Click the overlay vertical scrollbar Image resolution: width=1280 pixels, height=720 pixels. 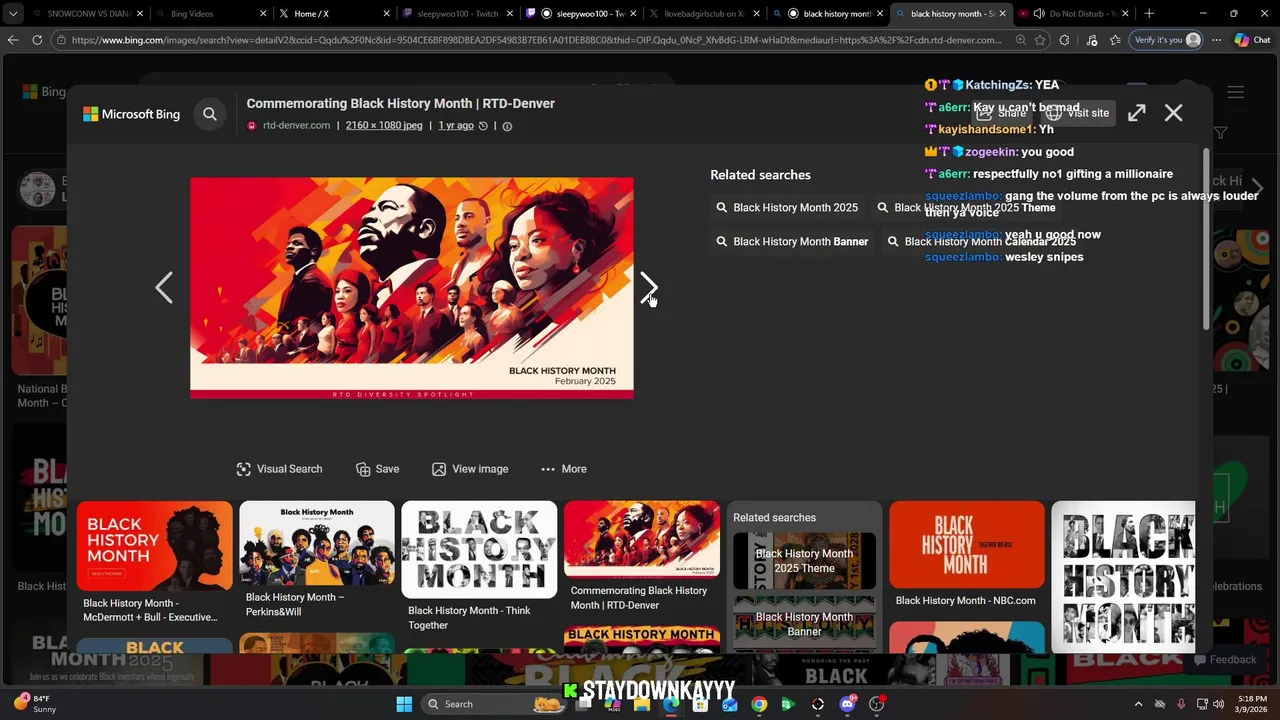point(1206,240)
